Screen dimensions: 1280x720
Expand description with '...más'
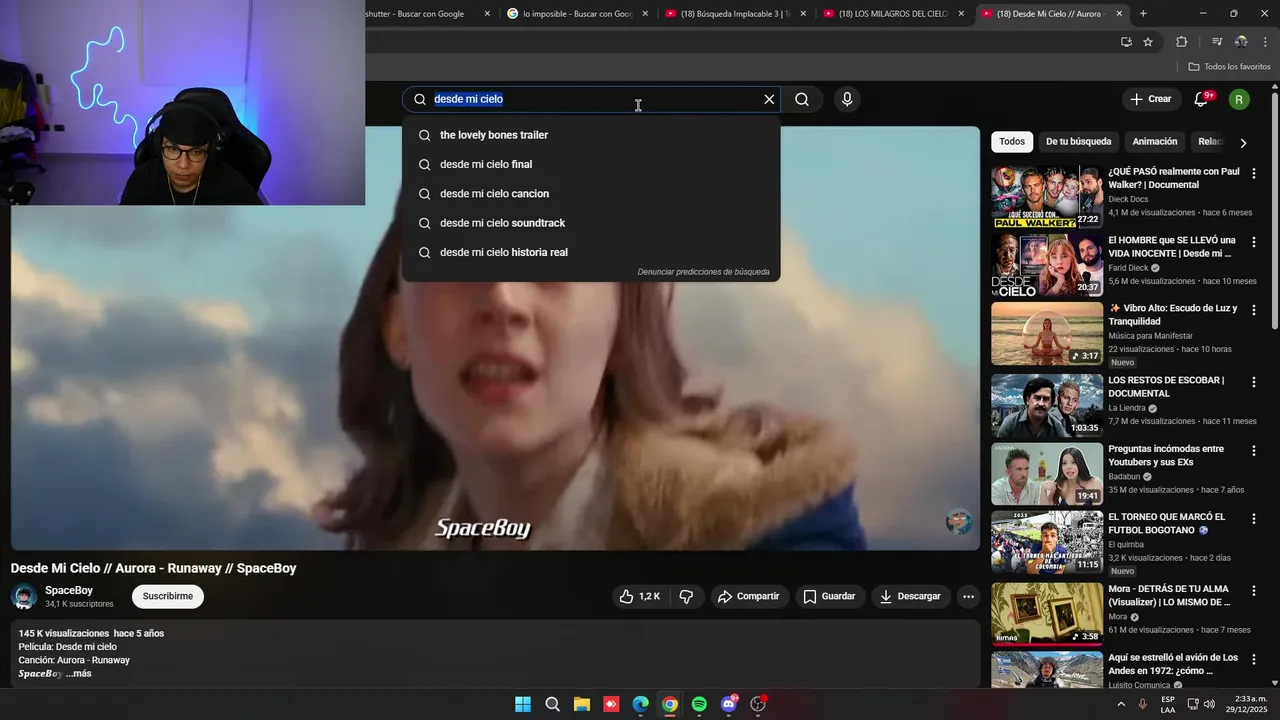78,673
